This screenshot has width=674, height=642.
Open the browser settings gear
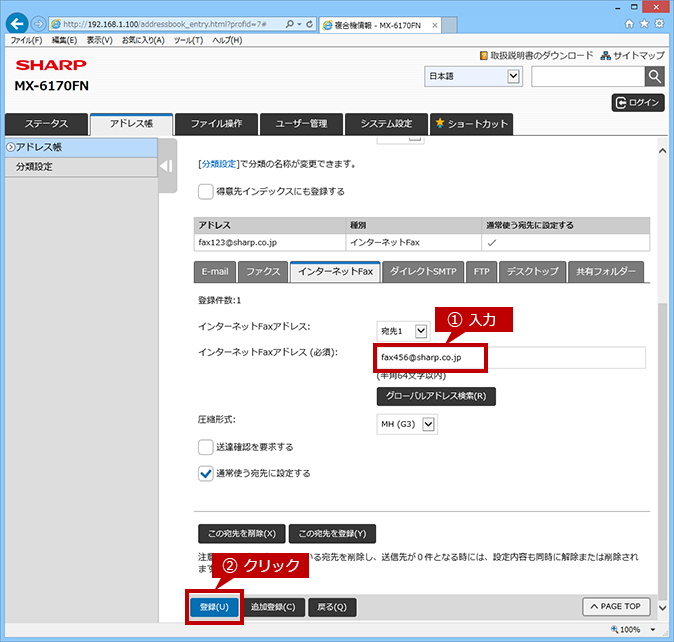pos(659,24)
